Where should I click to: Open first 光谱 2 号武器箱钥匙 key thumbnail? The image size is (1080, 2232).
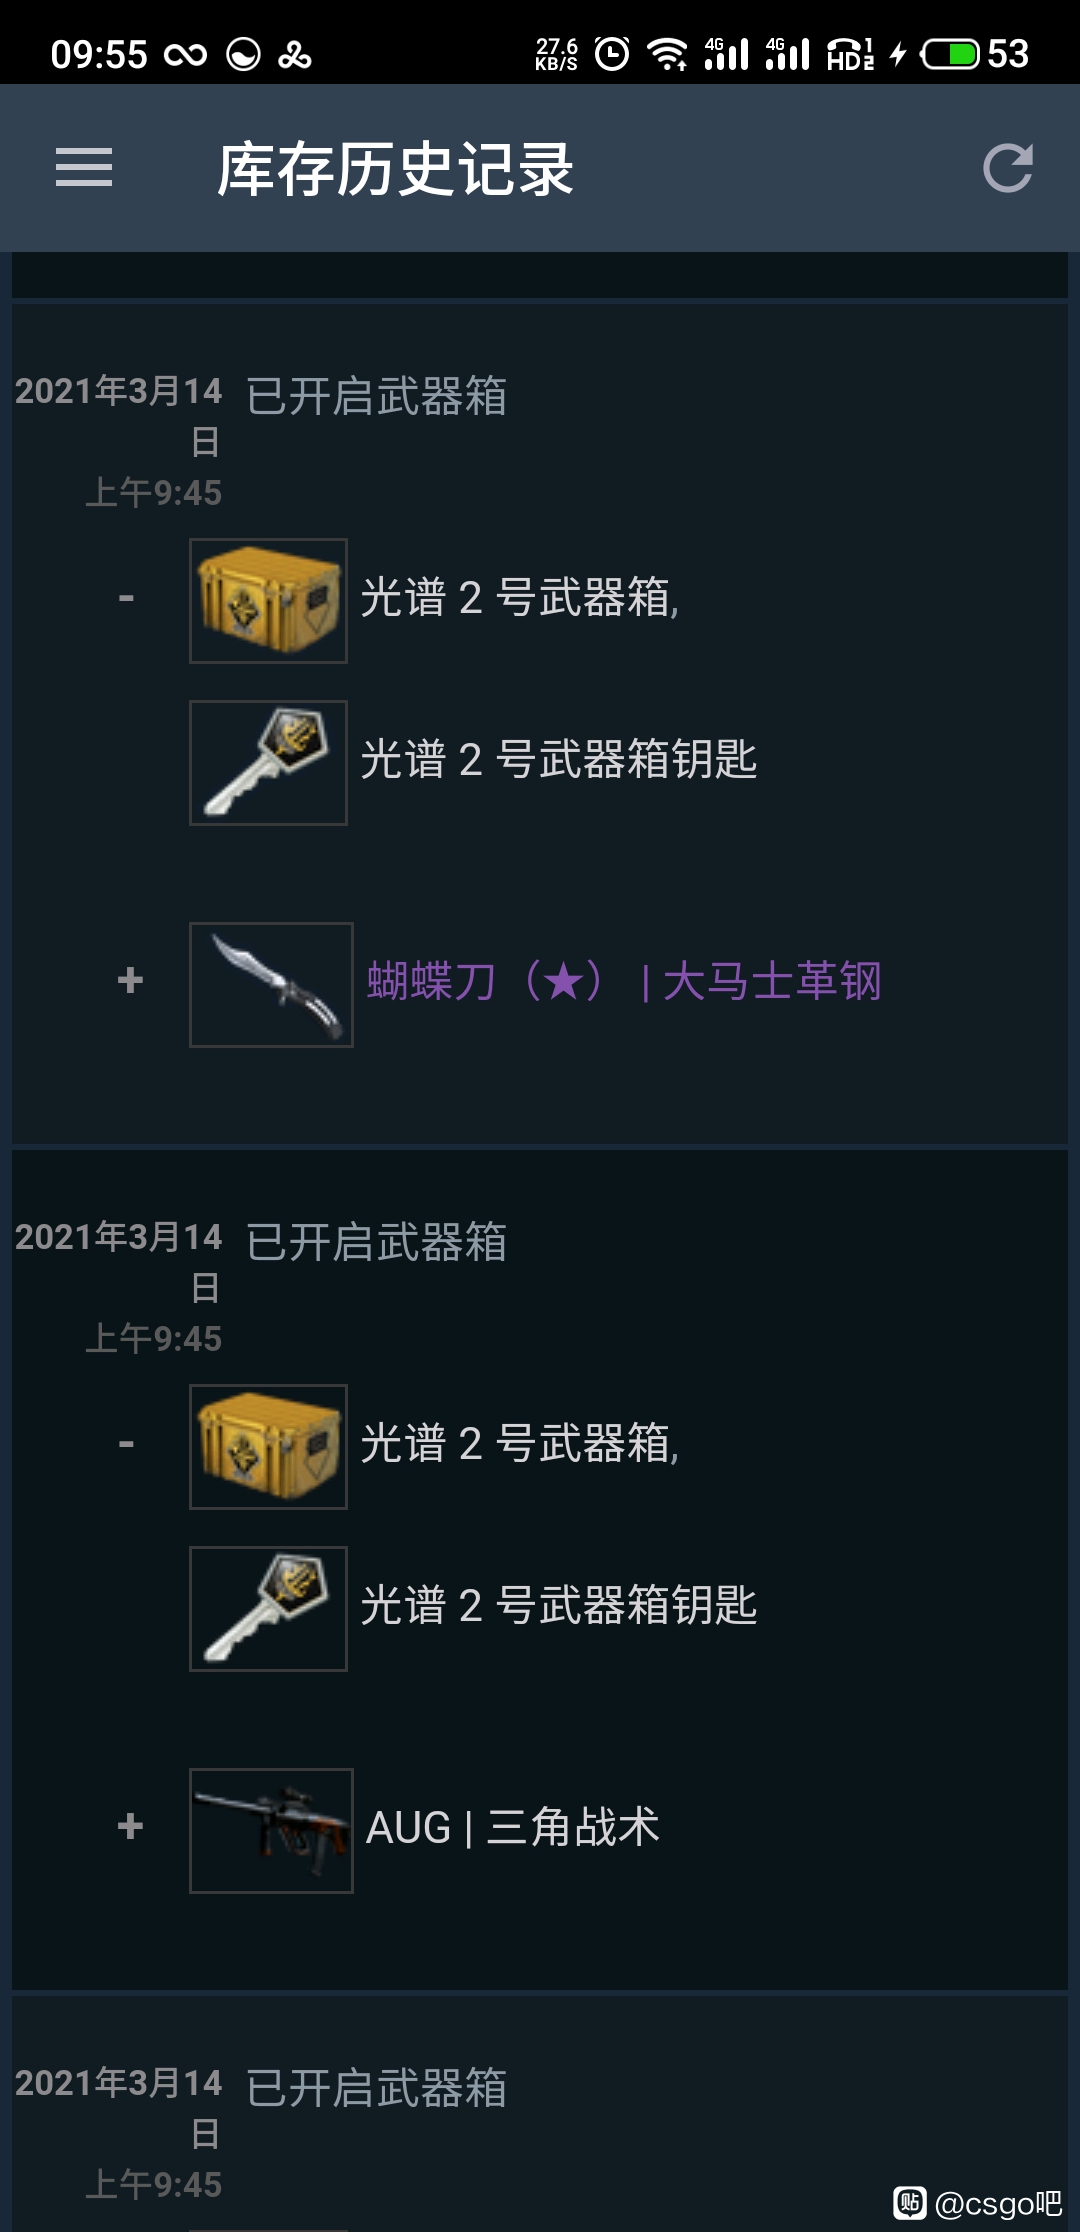268,763
